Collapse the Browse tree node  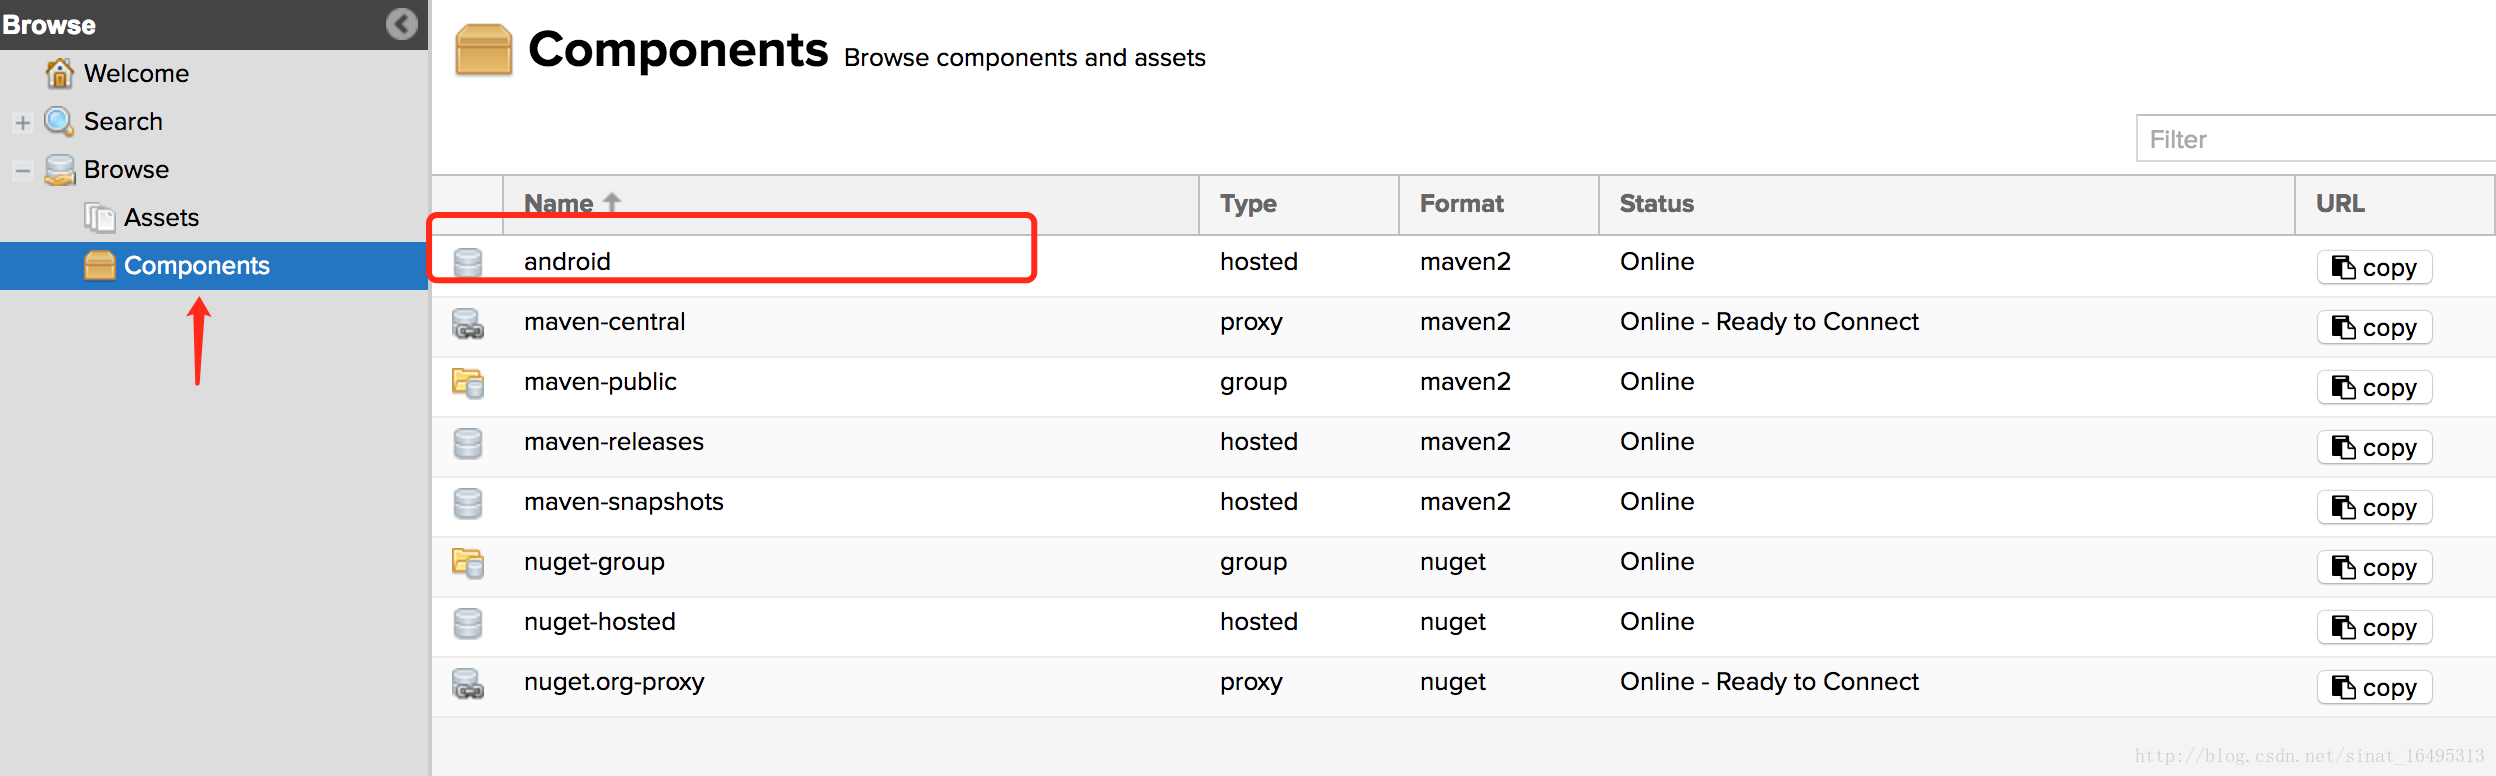tap(23, 170)
